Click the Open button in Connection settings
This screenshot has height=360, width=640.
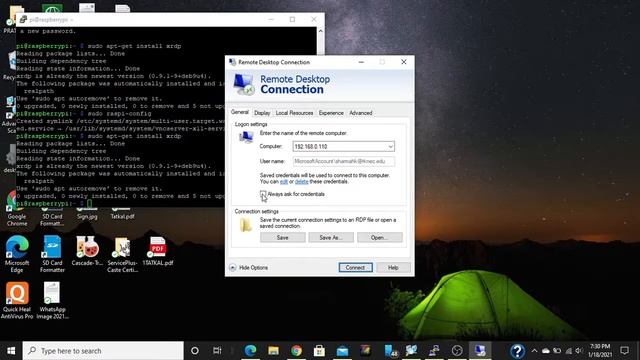(380, 238)
